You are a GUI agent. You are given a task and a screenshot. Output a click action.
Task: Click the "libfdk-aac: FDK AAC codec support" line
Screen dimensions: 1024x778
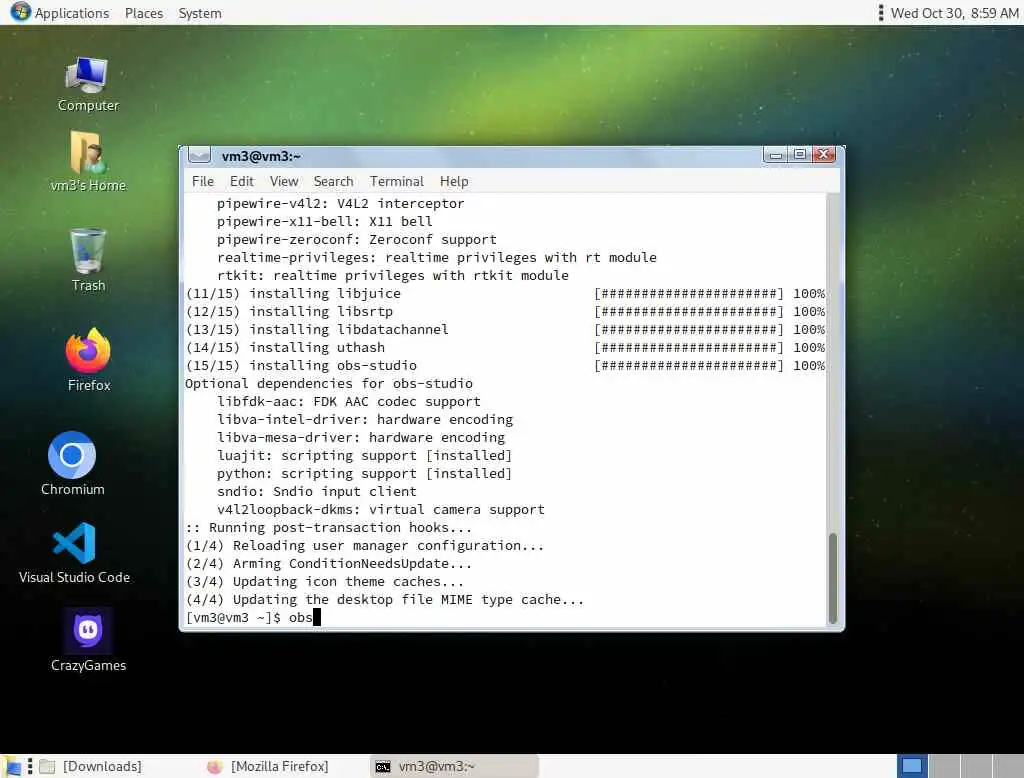[x=349, y=402]
